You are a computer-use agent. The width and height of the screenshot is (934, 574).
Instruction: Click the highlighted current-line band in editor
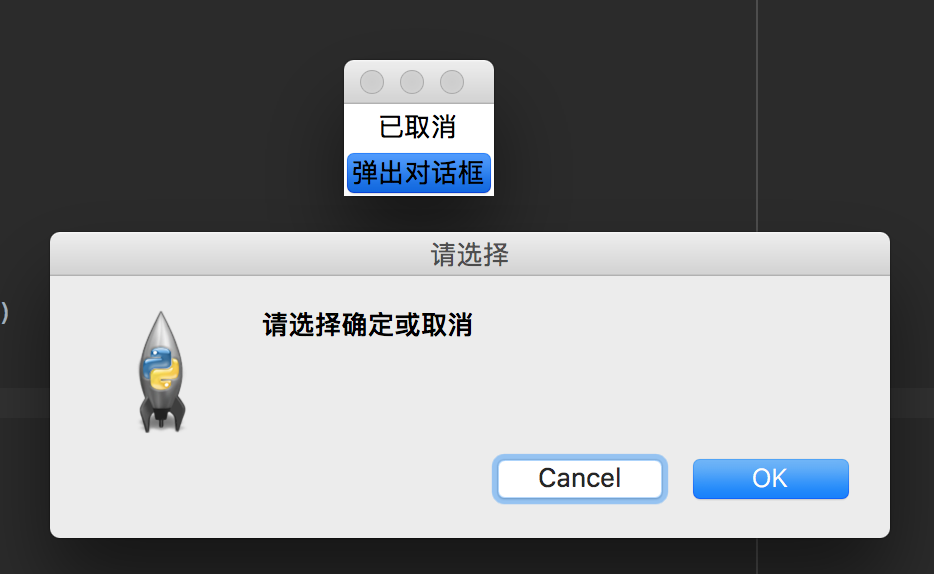click(x=24, y=403)
